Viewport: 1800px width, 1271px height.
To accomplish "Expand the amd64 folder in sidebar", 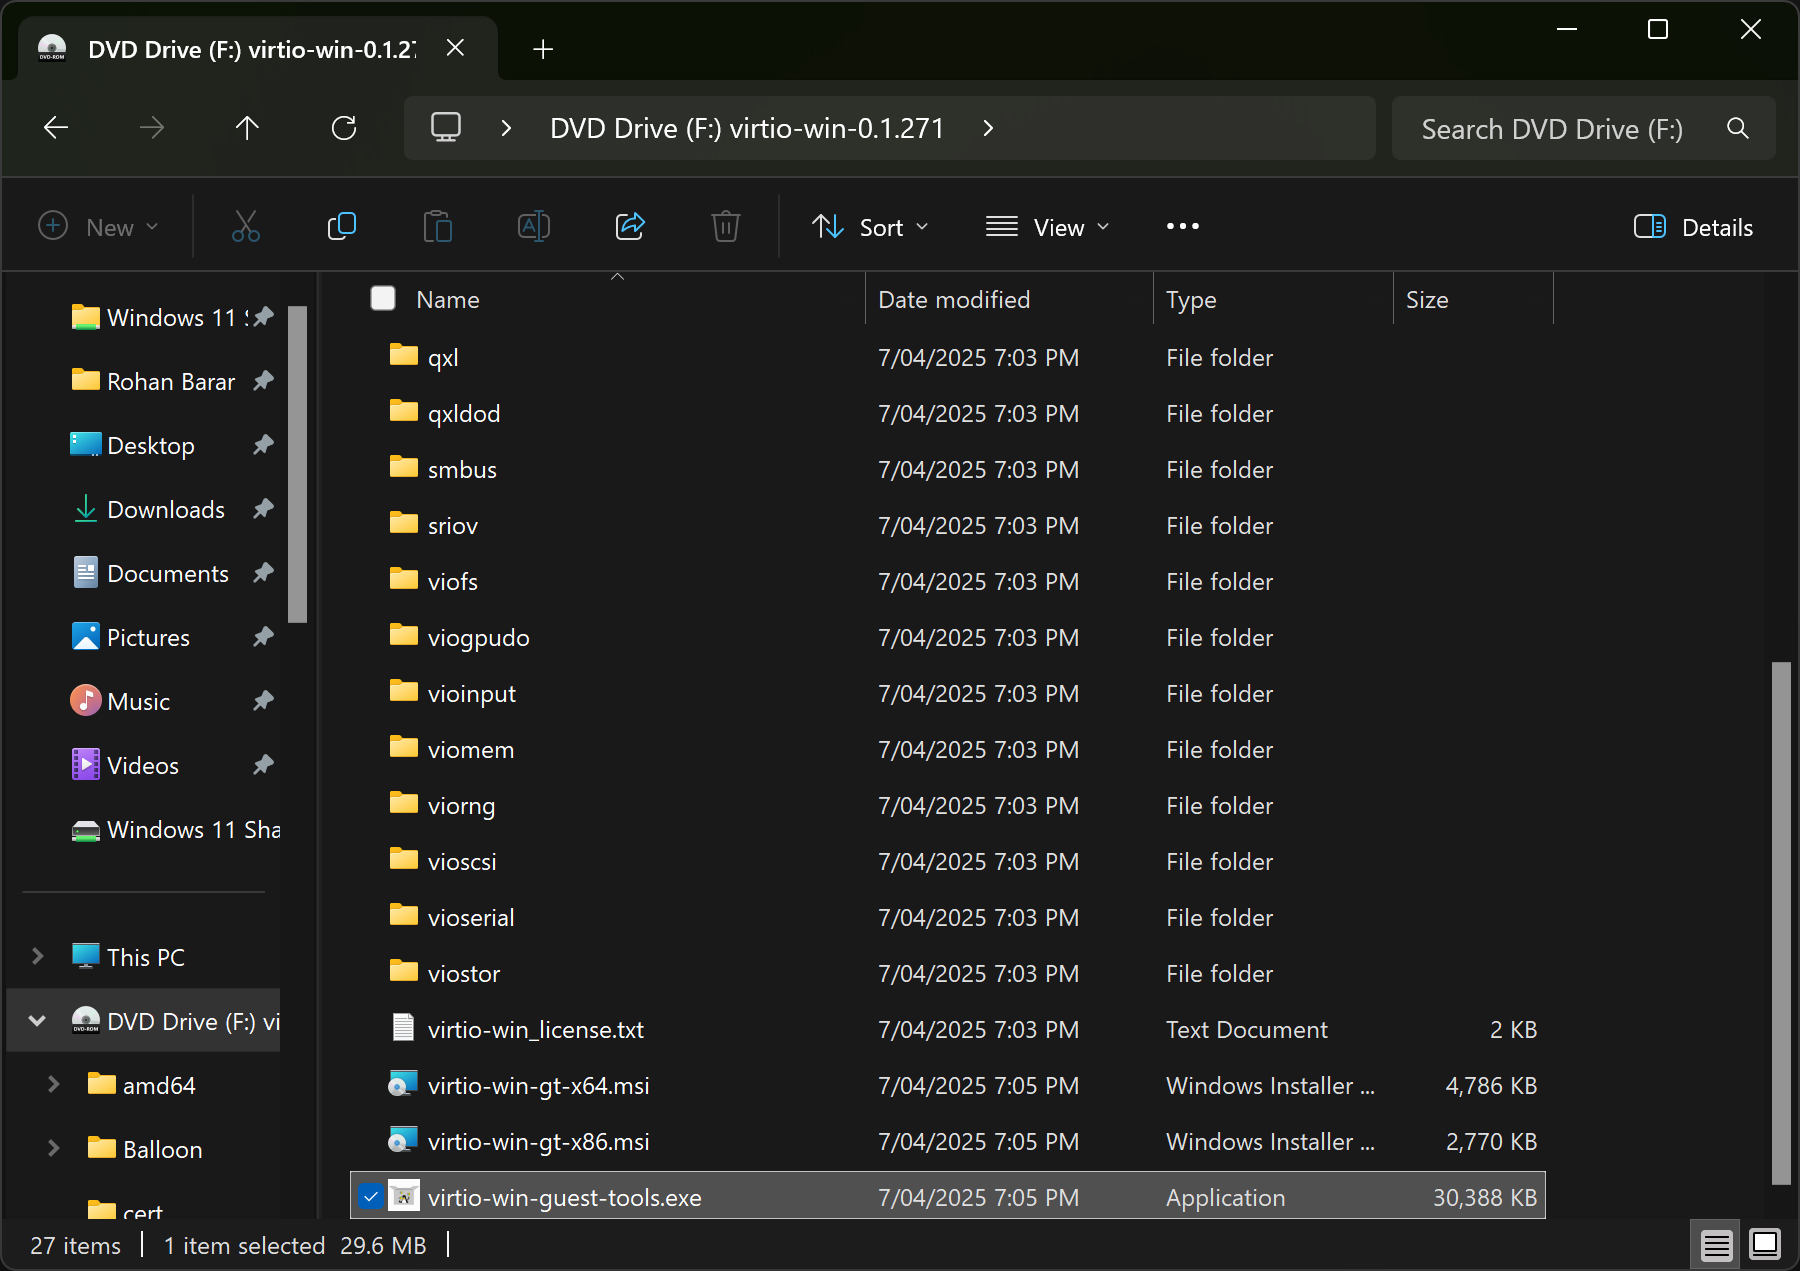I will click(x=54, y=1085).
